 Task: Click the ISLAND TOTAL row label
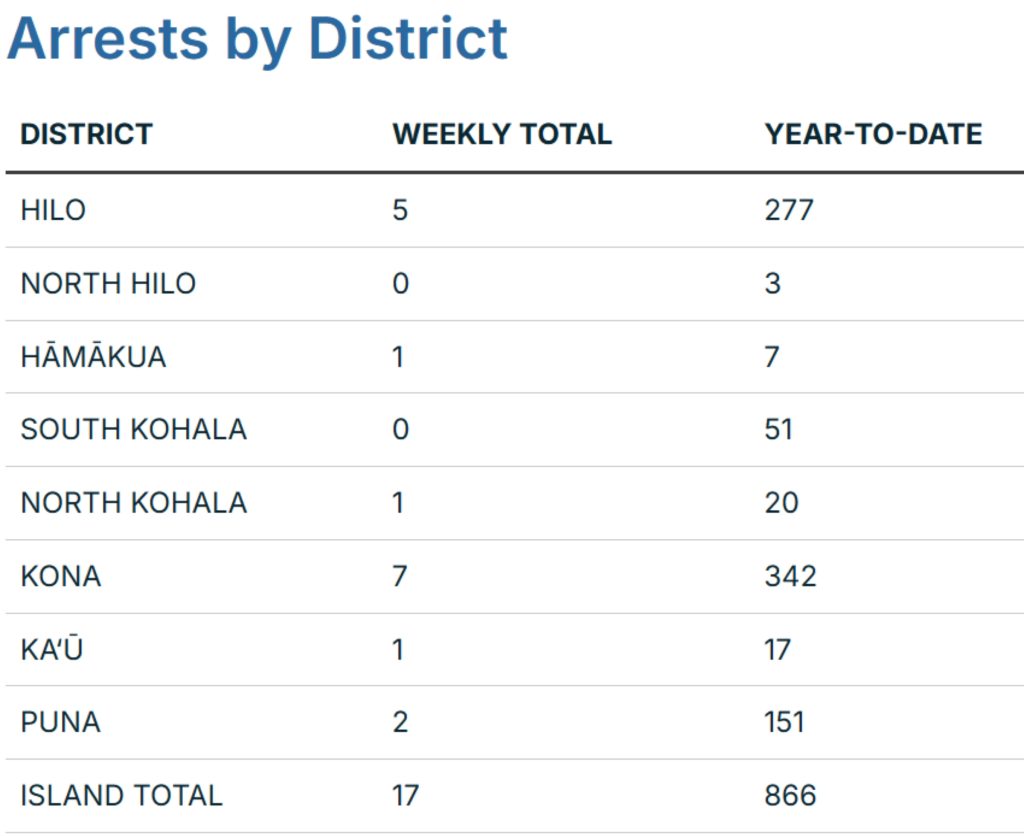click(121, 795)
